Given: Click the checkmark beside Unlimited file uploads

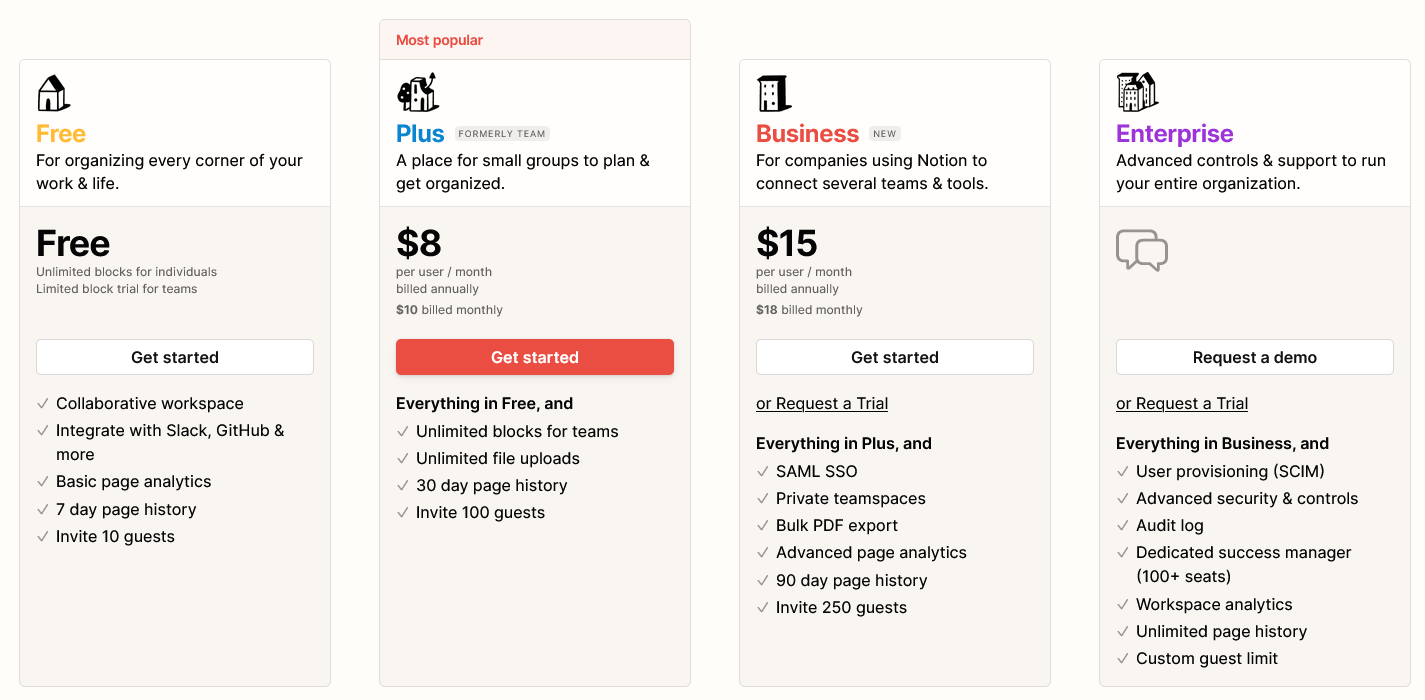Looking at the screenshot, I should (403, 459).
